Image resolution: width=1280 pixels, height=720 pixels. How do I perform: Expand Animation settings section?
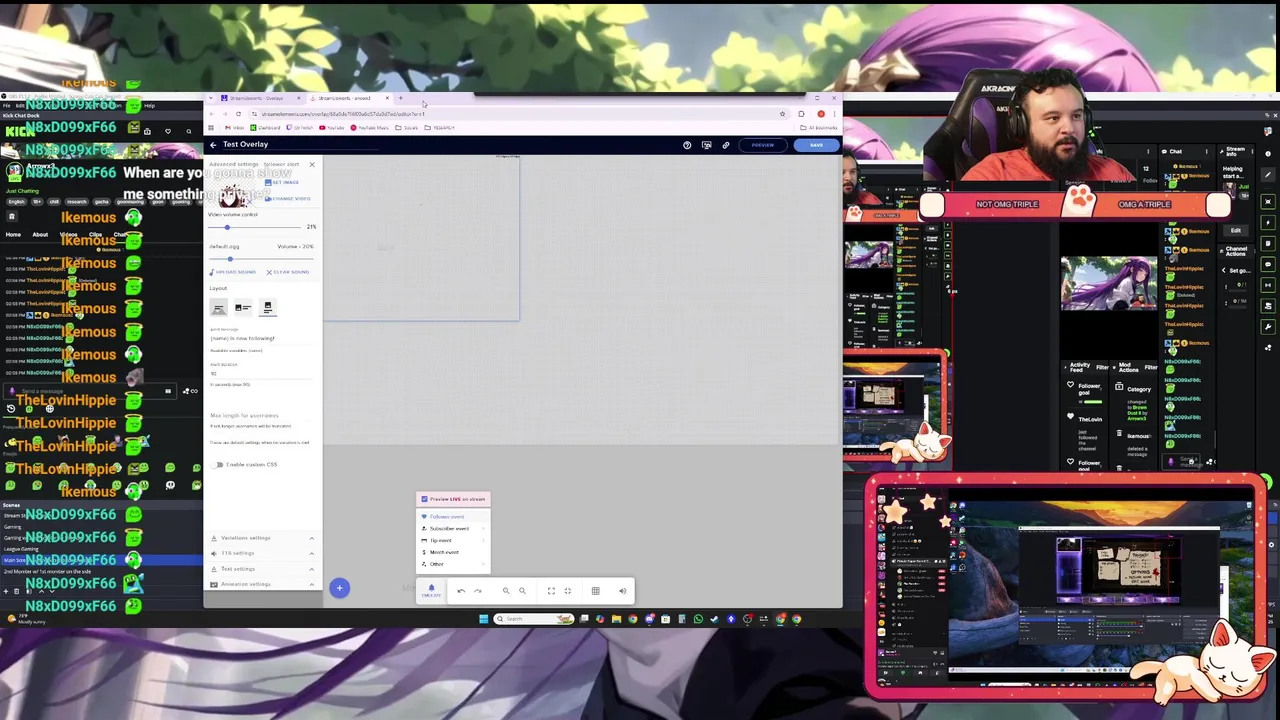262,584
